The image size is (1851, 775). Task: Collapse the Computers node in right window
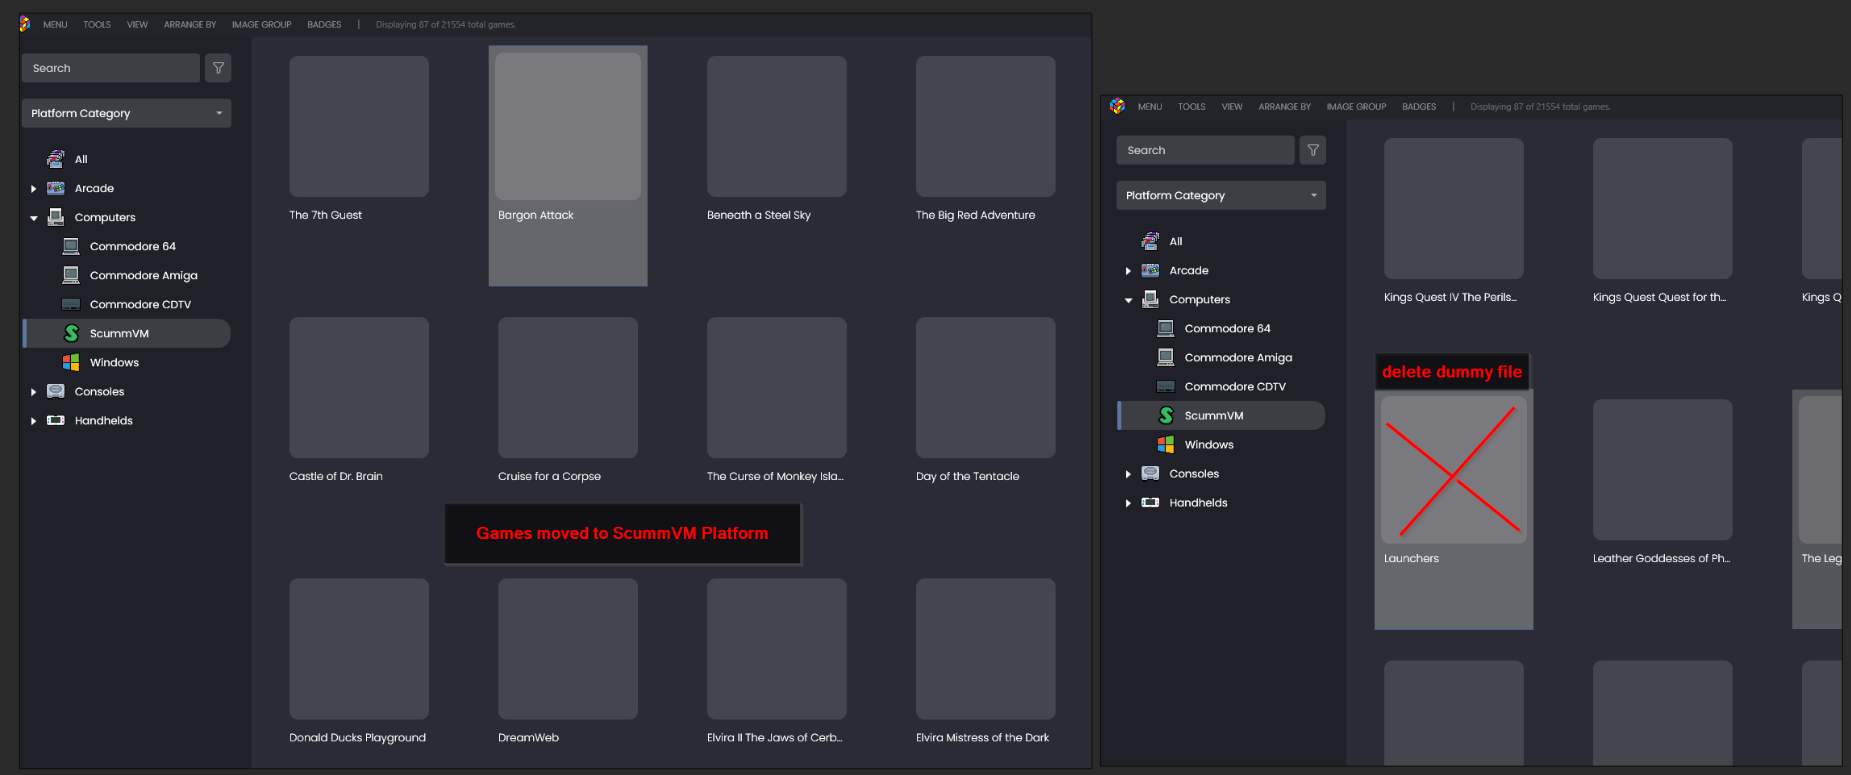1128,300
